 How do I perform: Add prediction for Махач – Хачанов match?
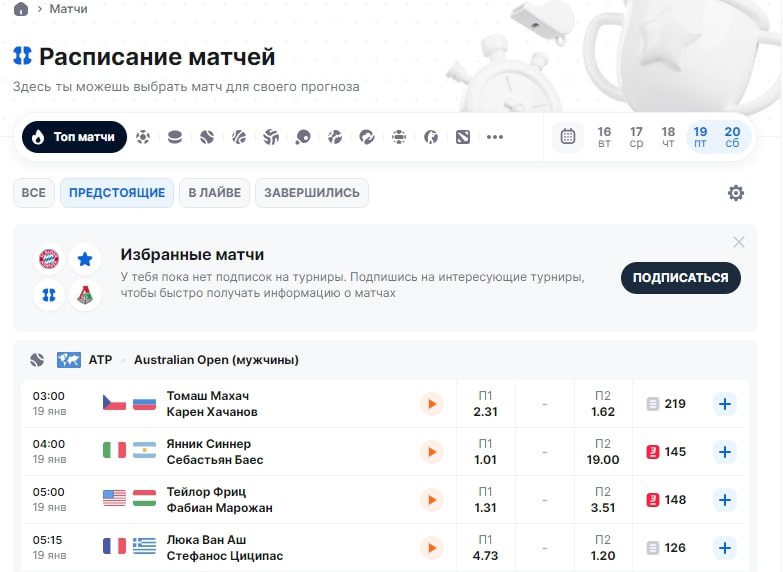[x=725, y=404]
